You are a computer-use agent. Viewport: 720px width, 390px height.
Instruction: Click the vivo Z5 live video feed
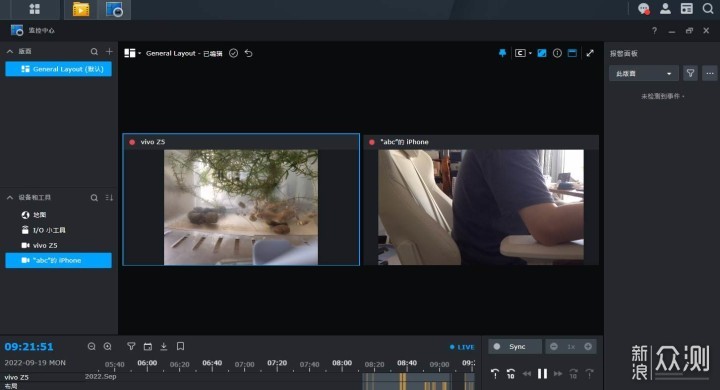(x=241, y=207)
